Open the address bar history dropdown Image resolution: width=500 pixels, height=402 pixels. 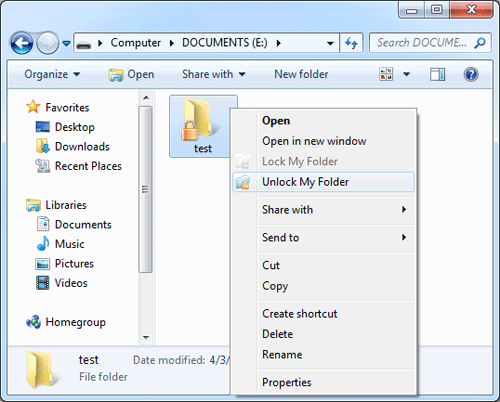tap(330, 43)
